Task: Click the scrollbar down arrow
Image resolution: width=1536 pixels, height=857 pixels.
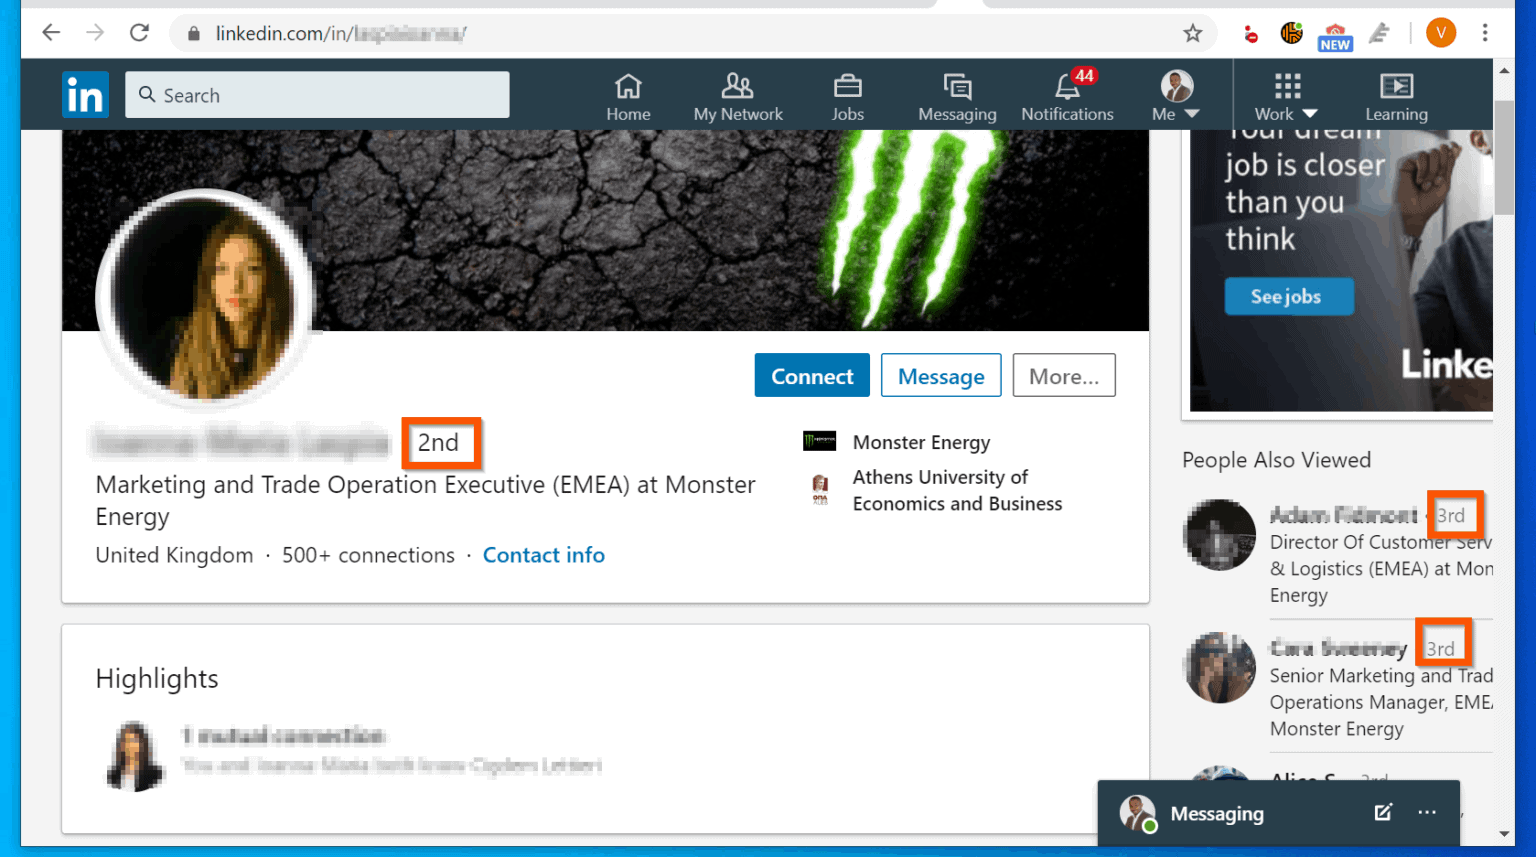Action: [1505, 834]
